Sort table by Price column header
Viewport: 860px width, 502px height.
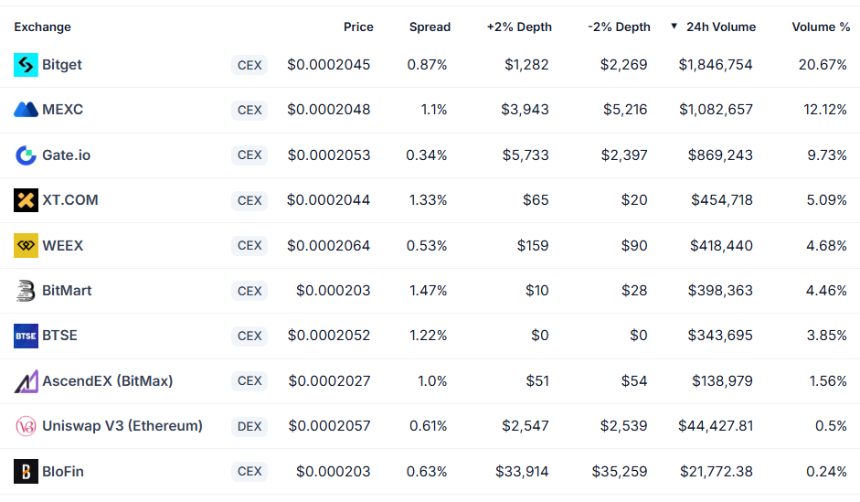pos(358,27)
